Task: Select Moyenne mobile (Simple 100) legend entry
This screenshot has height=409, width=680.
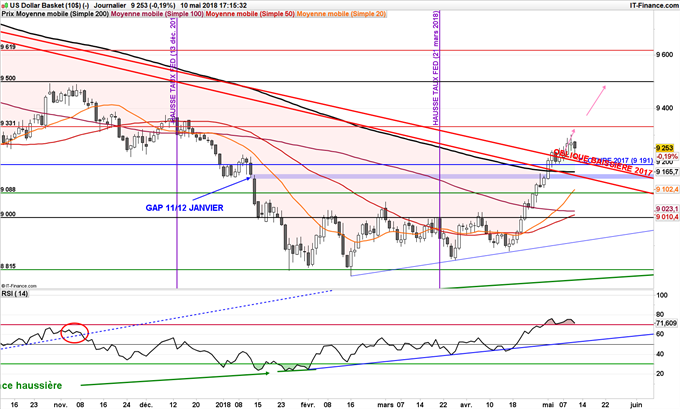Action: pyautogui.click(x=158, y=14)
